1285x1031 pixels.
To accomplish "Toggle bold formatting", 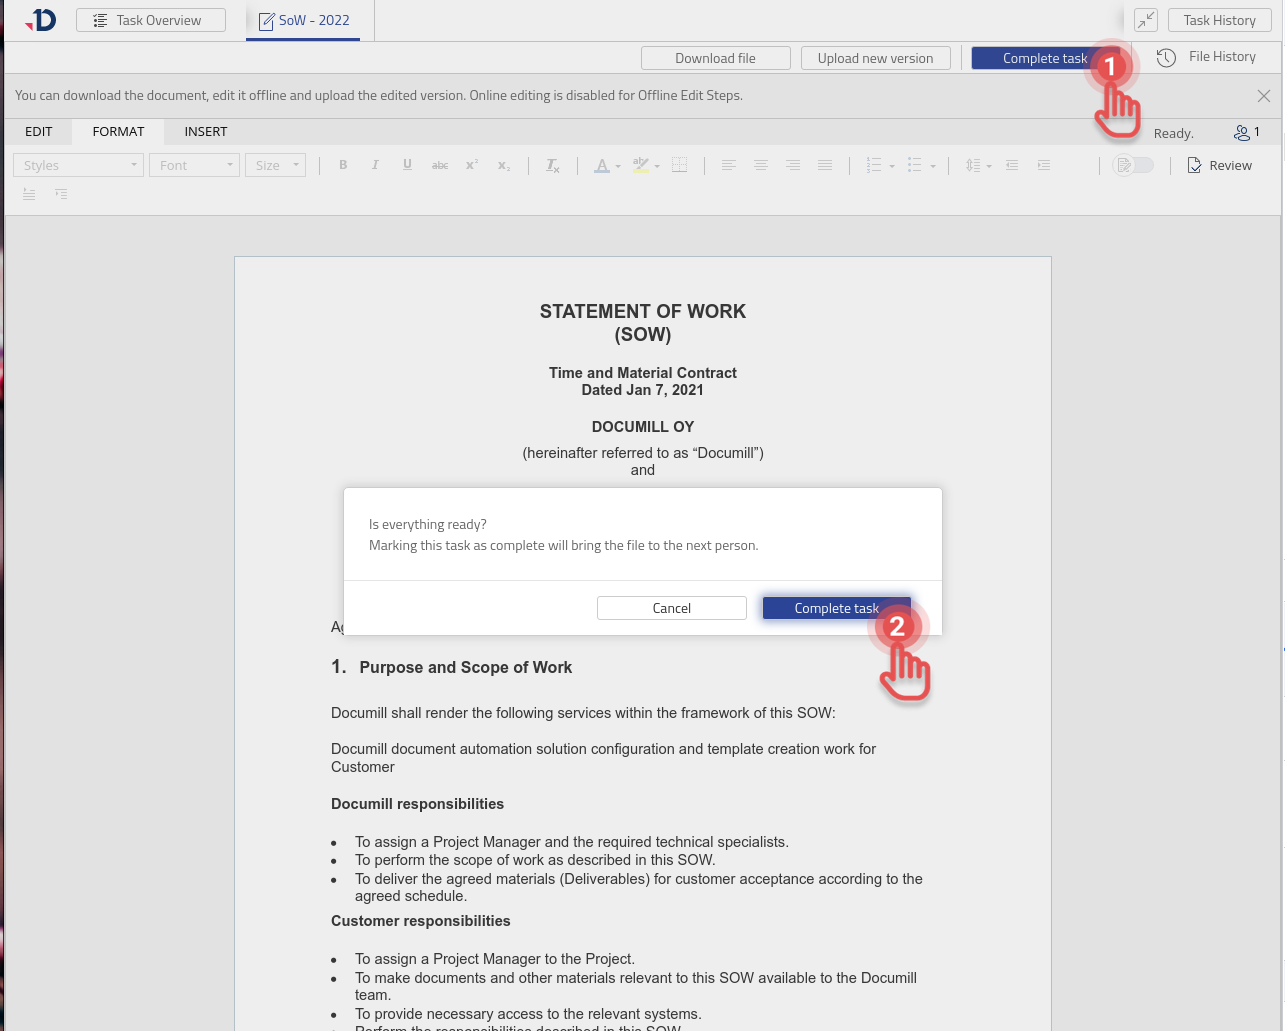I will (343, 164).
